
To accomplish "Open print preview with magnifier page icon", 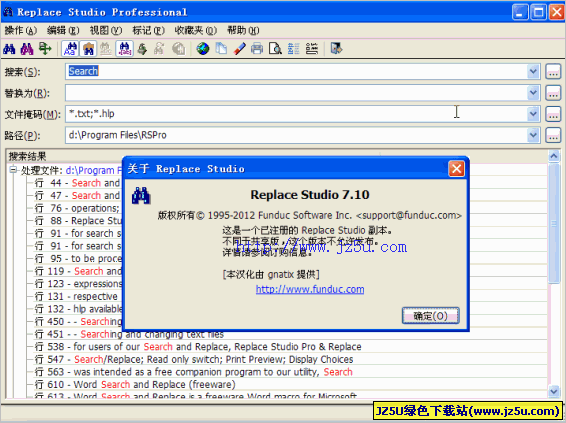I will pos(275,48).
